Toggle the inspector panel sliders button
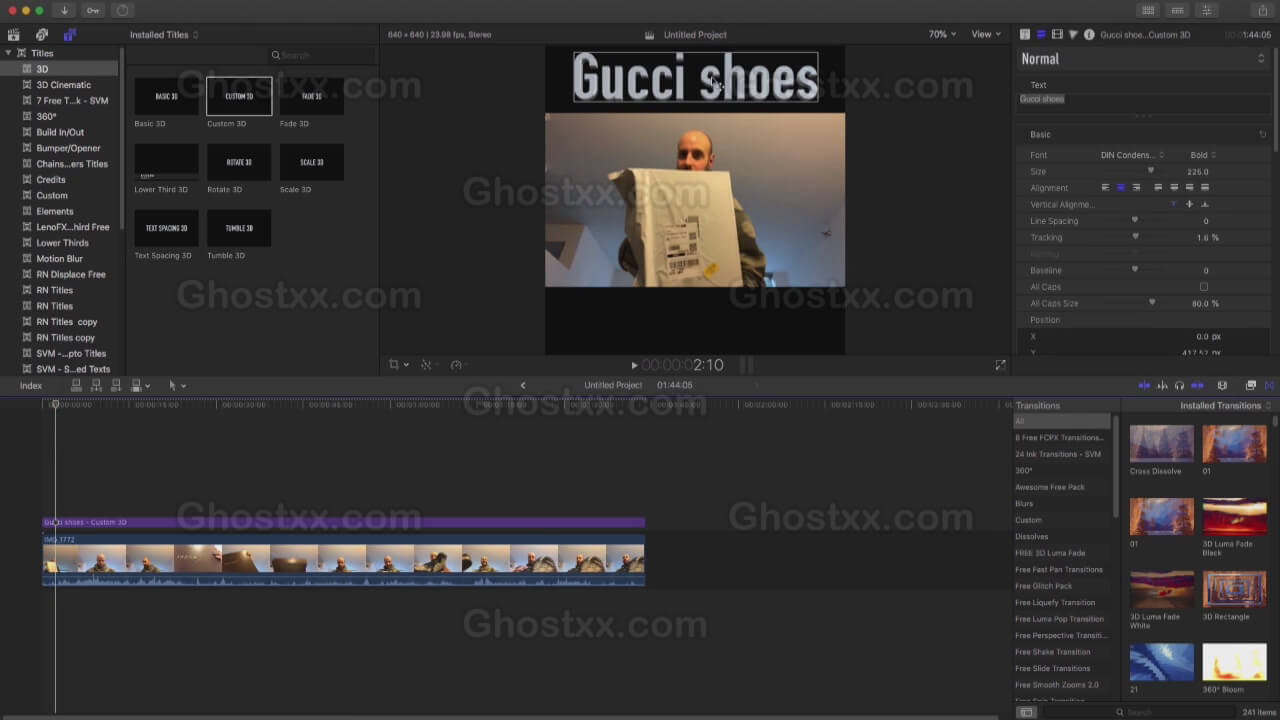Viewport: 1280px width, 720px height. point(1208,10)
